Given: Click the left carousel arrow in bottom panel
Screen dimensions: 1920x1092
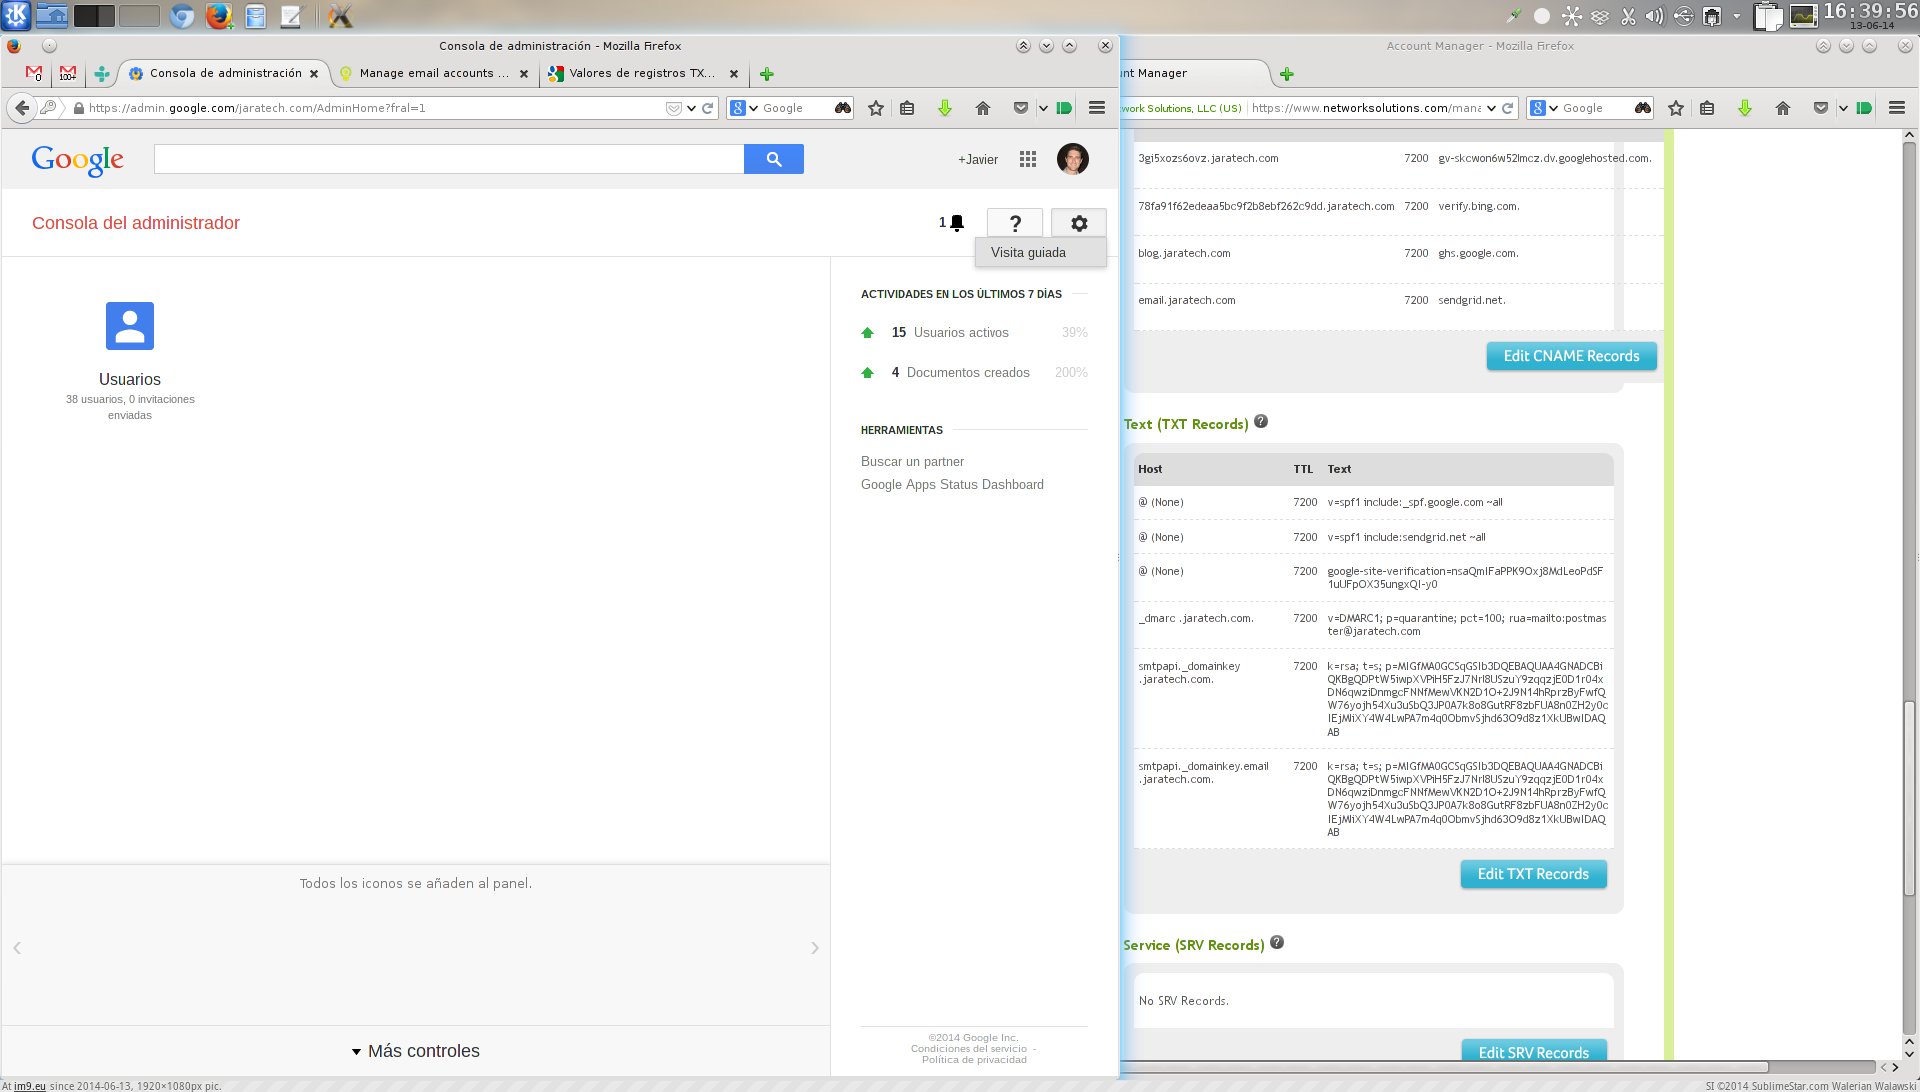Looking at the screenshot, I should 17,948.
